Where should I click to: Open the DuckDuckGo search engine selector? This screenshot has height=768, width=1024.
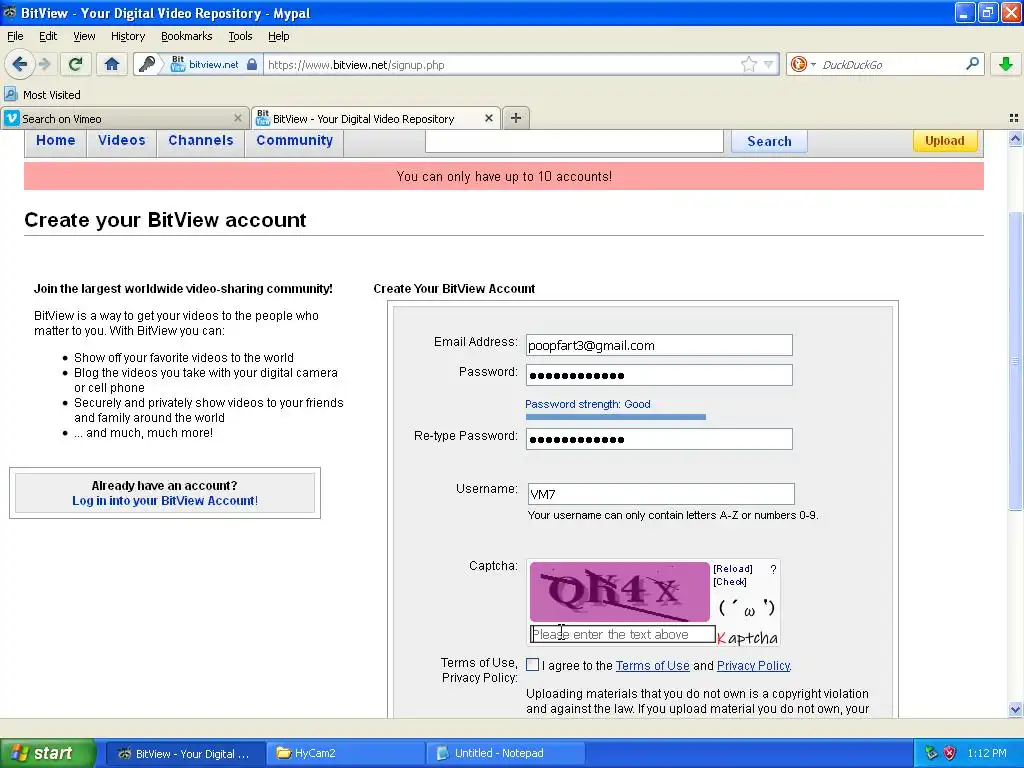coord(803,64)
